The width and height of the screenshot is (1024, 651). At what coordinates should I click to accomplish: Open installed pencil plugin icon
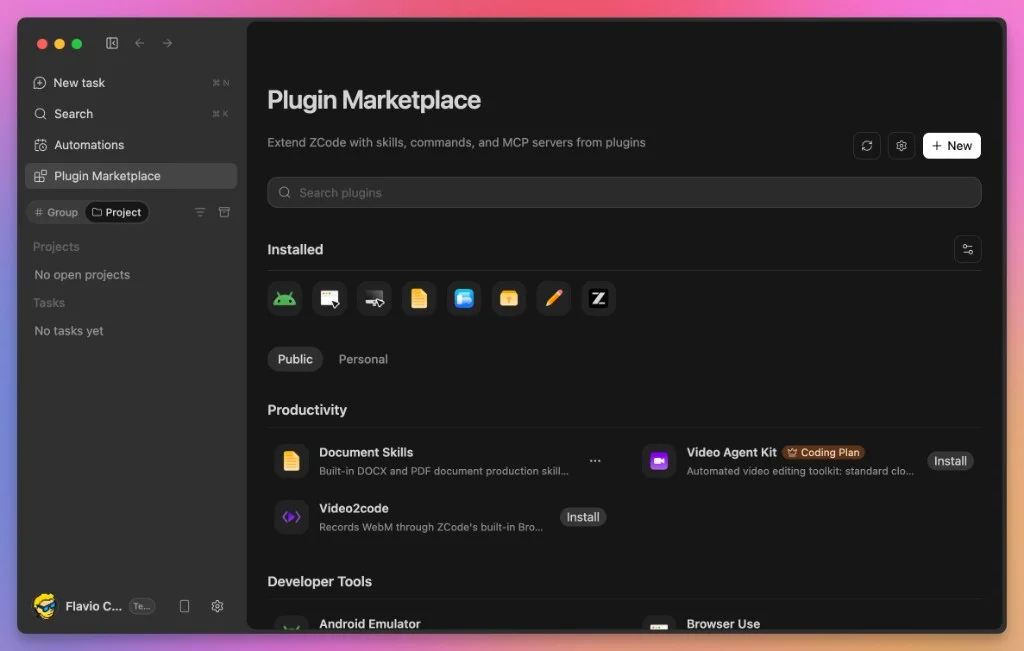tap(554, 298)
